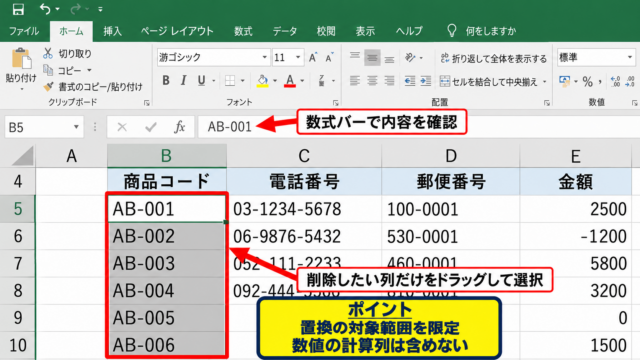Click the decrease decimal icon

[630, 81]
